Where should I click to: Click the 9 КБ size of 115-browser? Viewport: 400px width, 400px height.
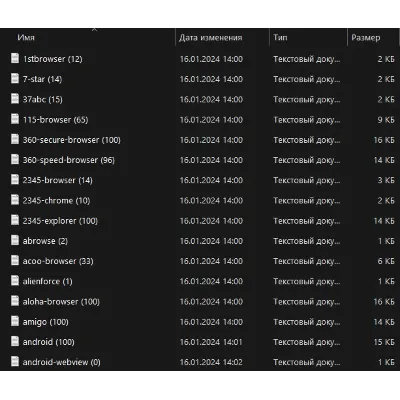click(386, 120)
